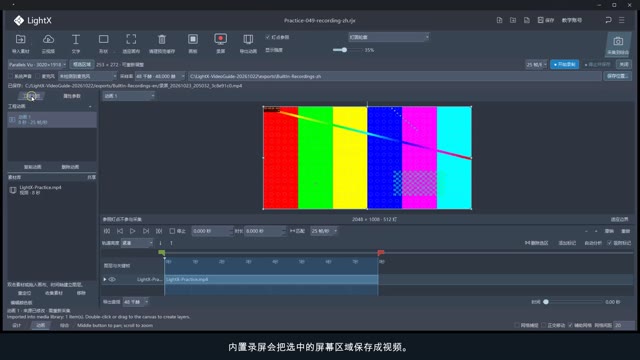
Task: Click the red timeline end marker
Action: pyautogui.click(x=381, y=253)
